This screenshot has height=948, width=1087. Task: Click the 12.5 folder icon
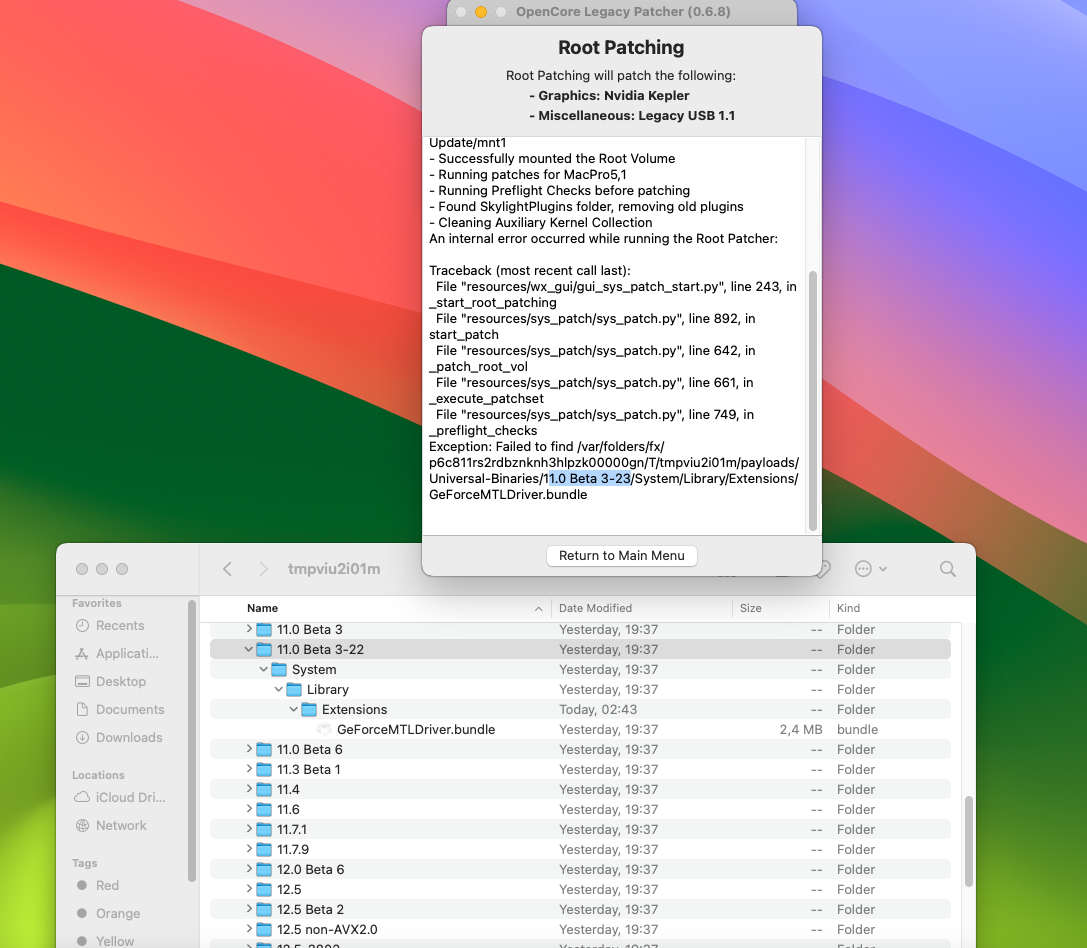click(264, 890)
